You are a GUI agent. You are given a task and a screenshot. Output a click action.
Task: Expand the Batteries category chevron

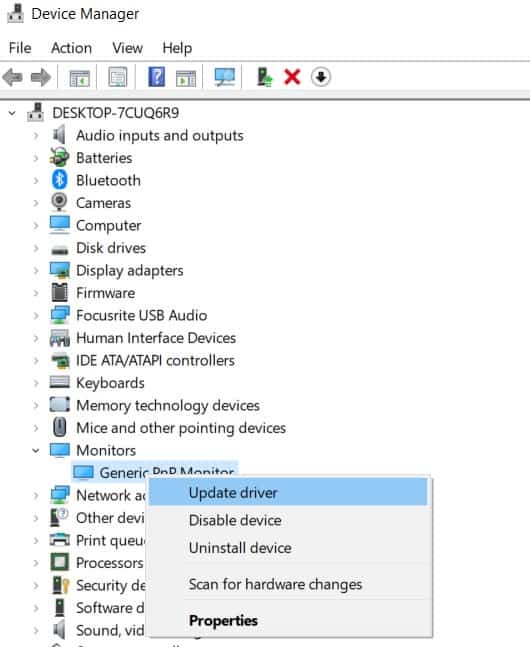click(36, 158)
